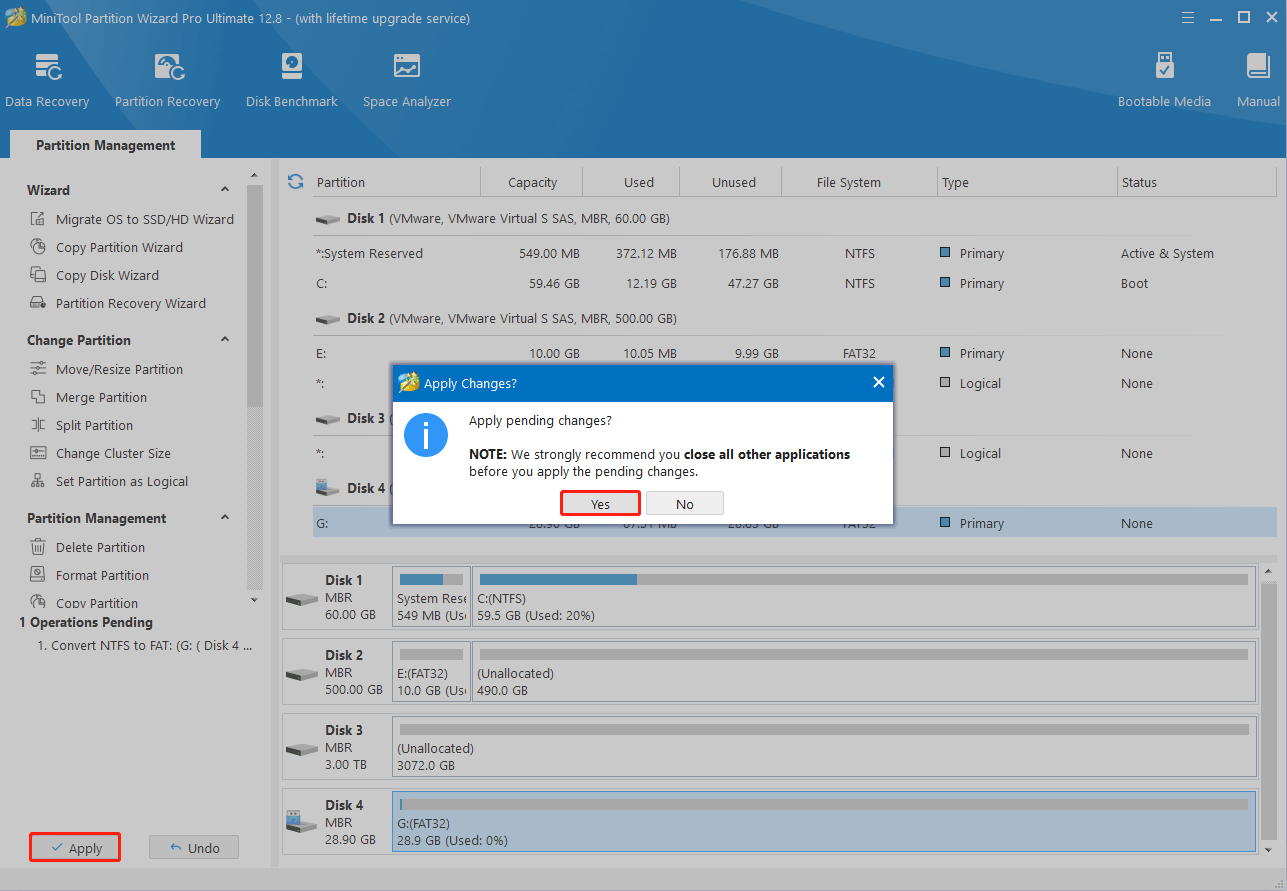
Task: Click the left sidebar scroll-up arrow
Action: point(254,178)
